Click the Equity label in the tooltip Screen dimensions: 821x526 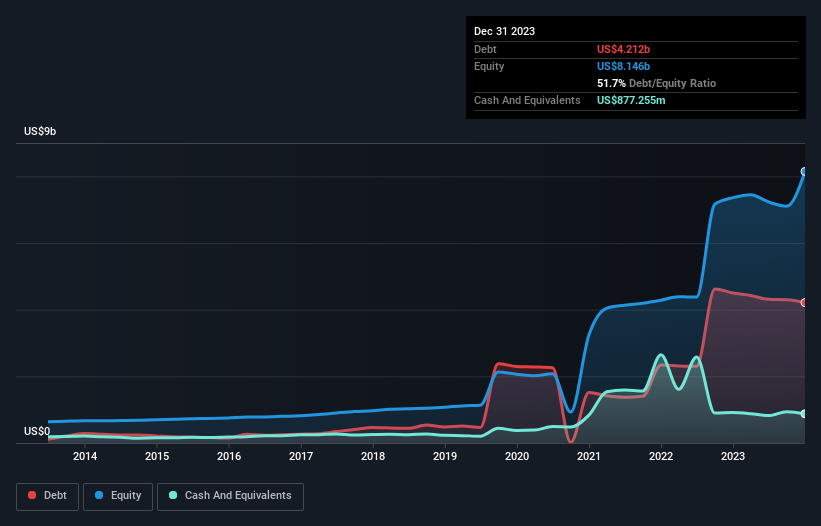coord(489,66)
